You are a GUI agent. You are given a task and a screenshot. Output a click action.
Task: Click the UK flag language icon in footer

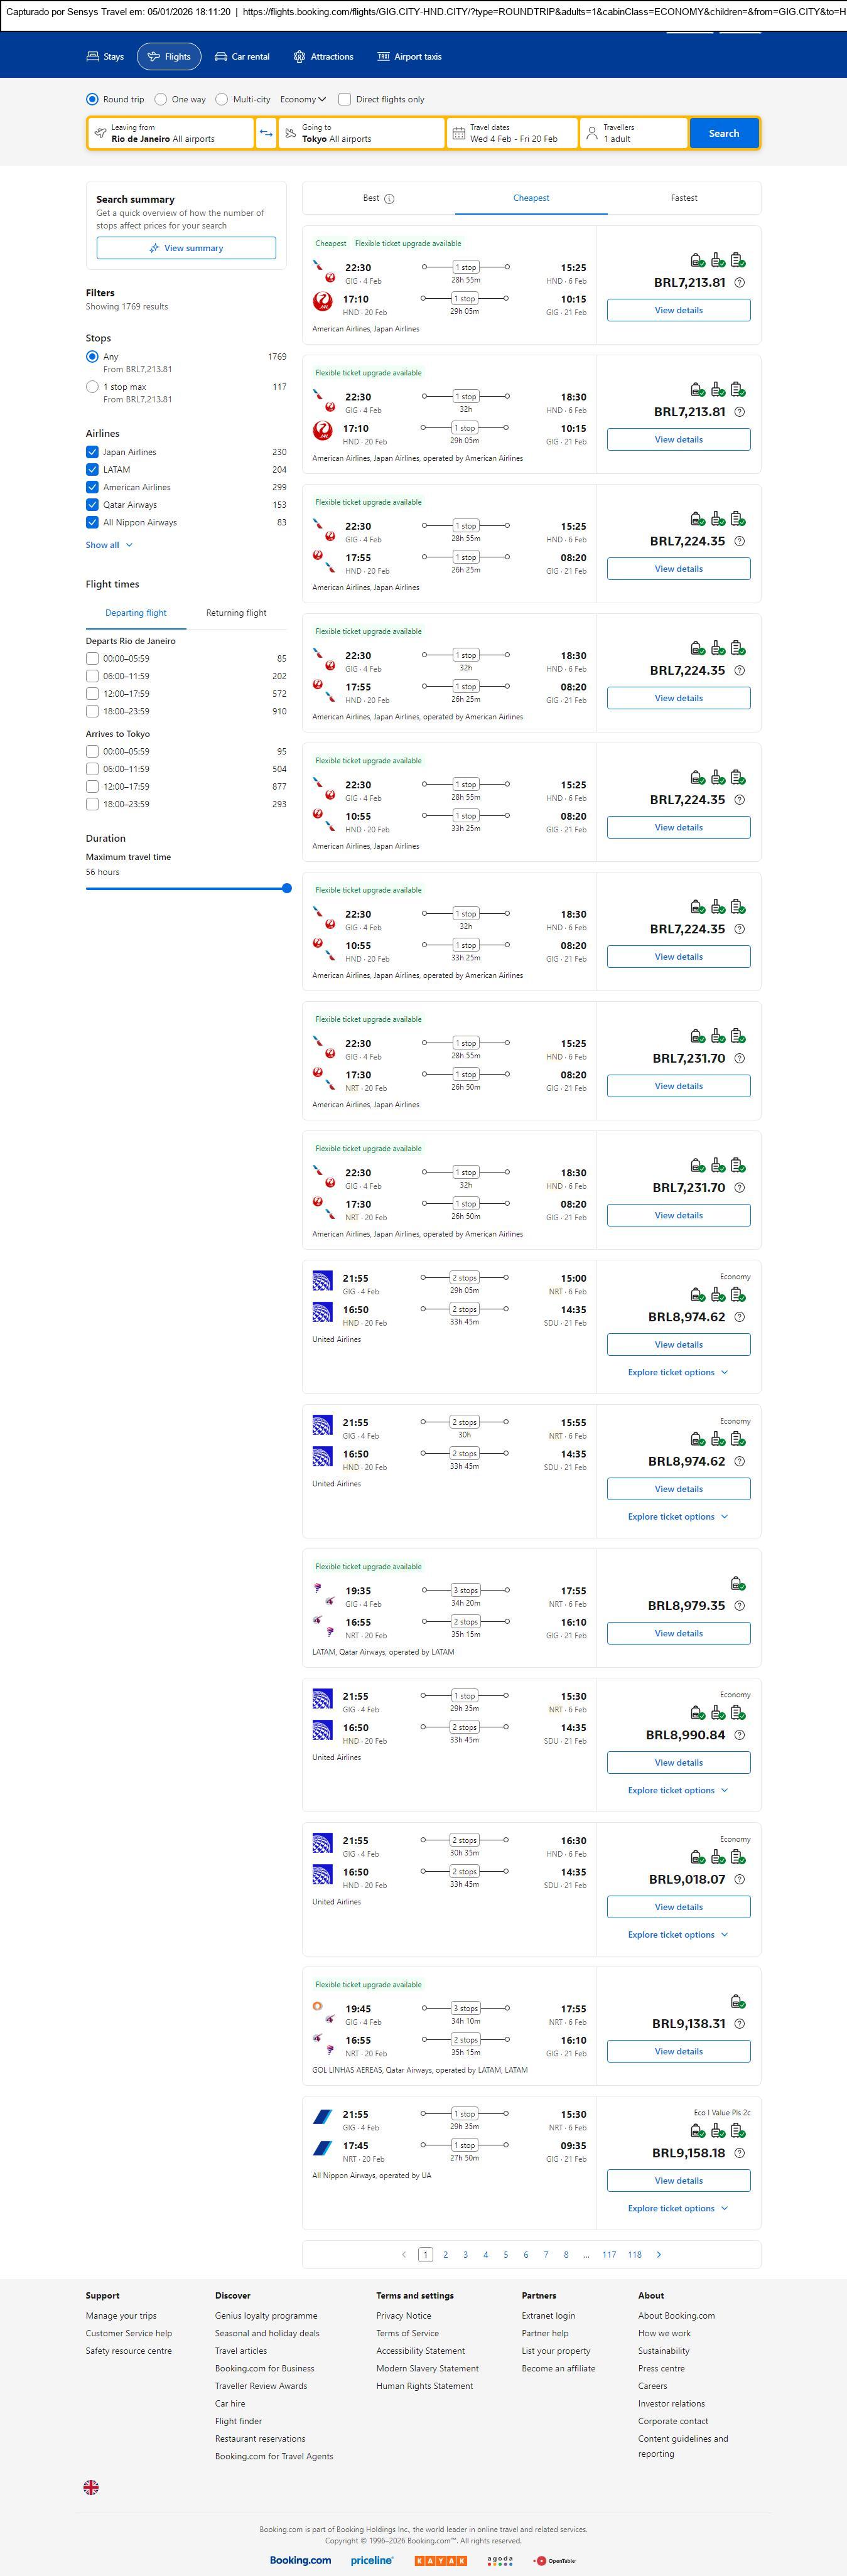pos(91,2487)
